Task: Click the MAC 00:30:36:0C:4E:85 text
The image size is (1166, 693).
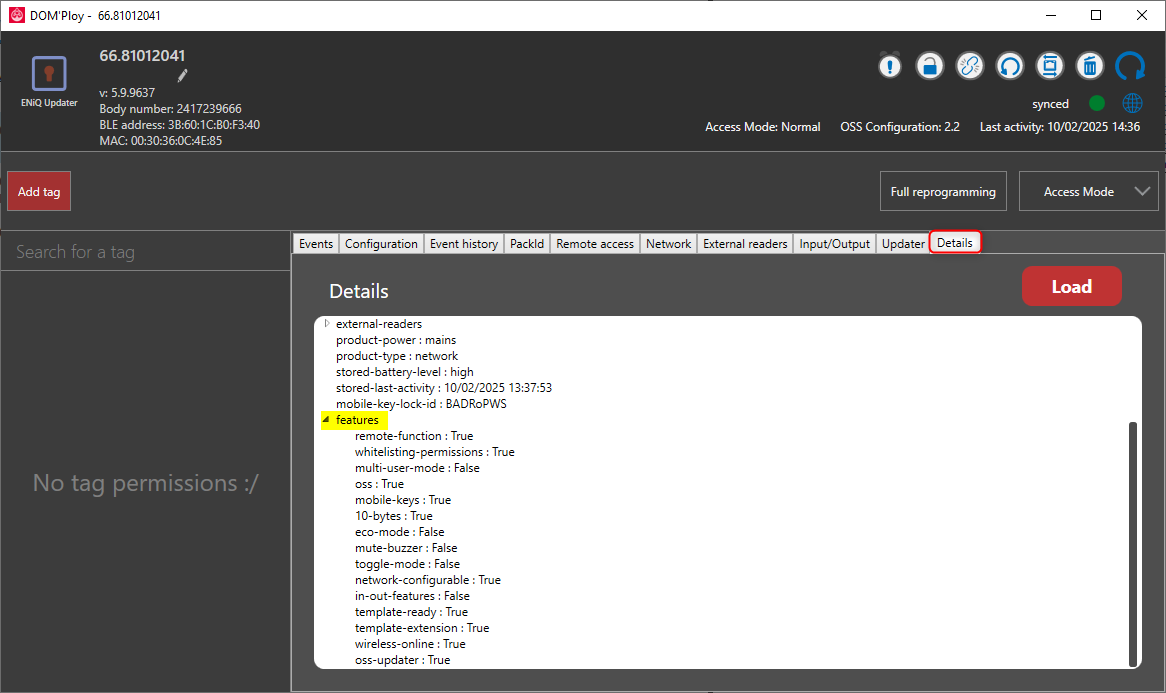Action: [x=161, y=141]
